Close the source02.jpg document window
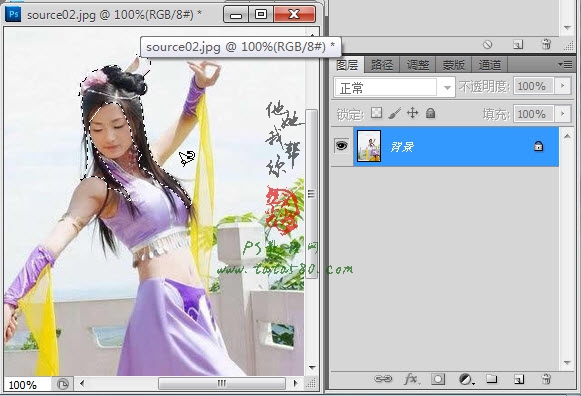The image size is (581, 396). (295, 14)
